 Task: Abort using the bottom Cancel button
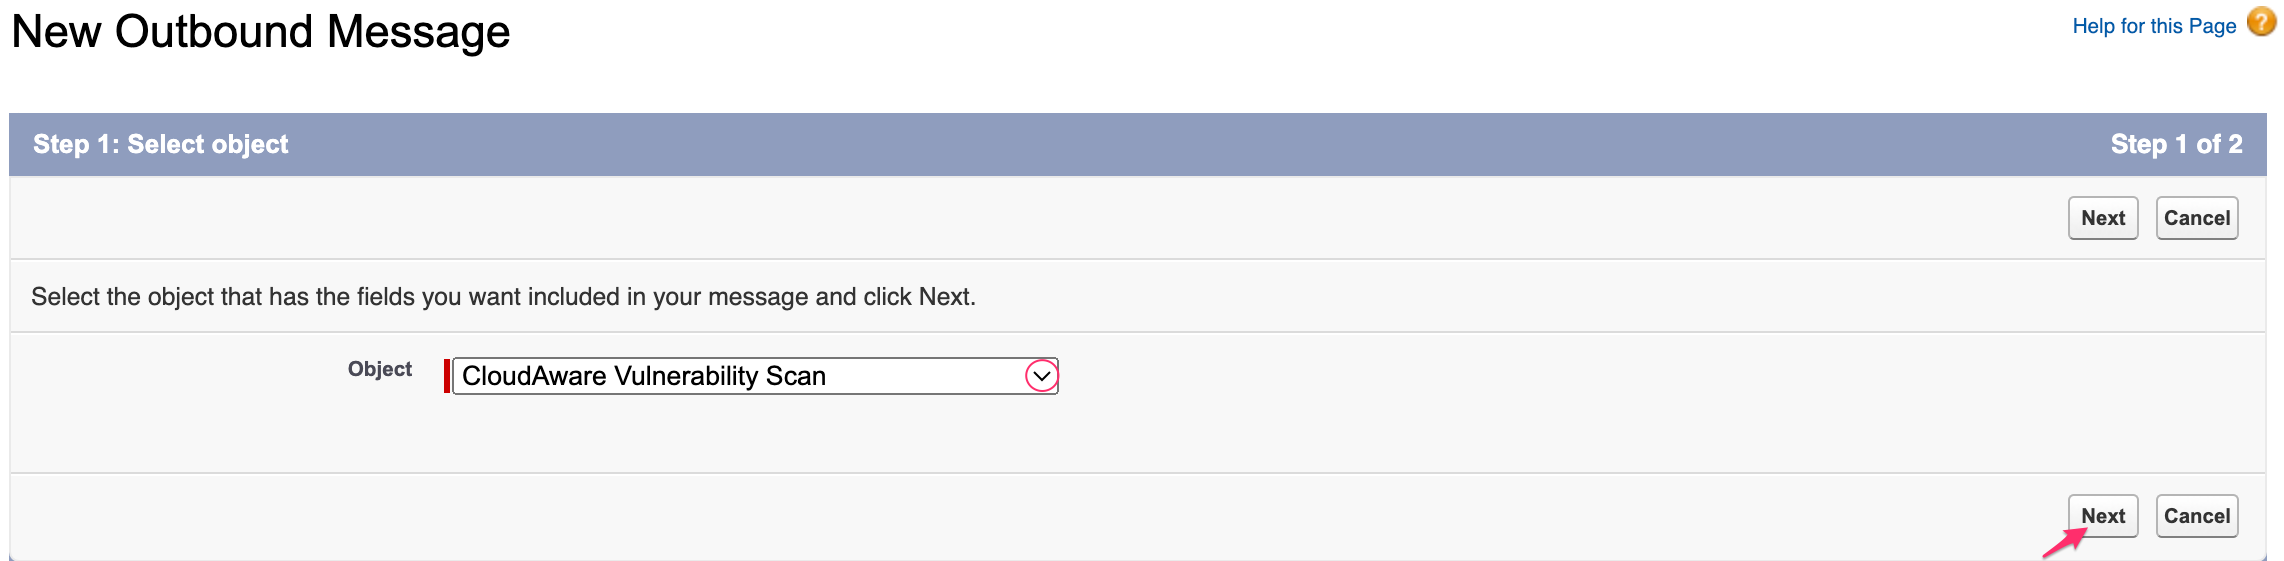point(2196,516)
